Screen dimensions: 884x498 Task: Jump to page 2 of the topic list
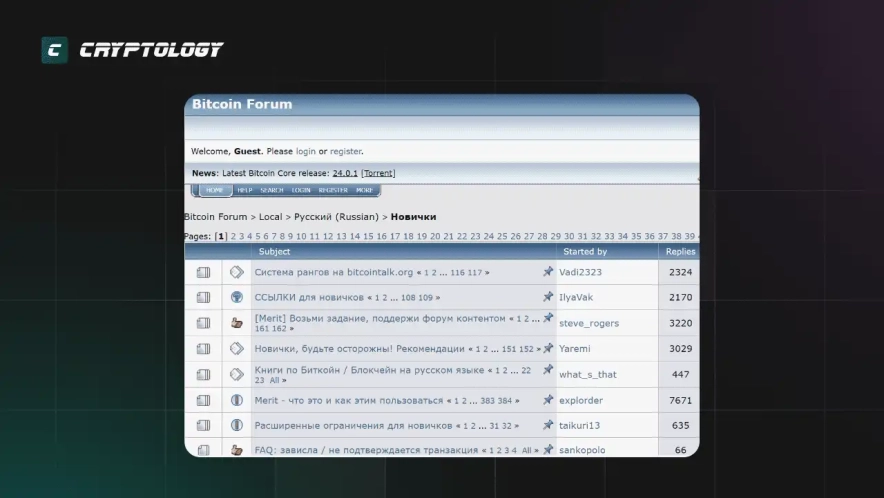tap(234, 237)
